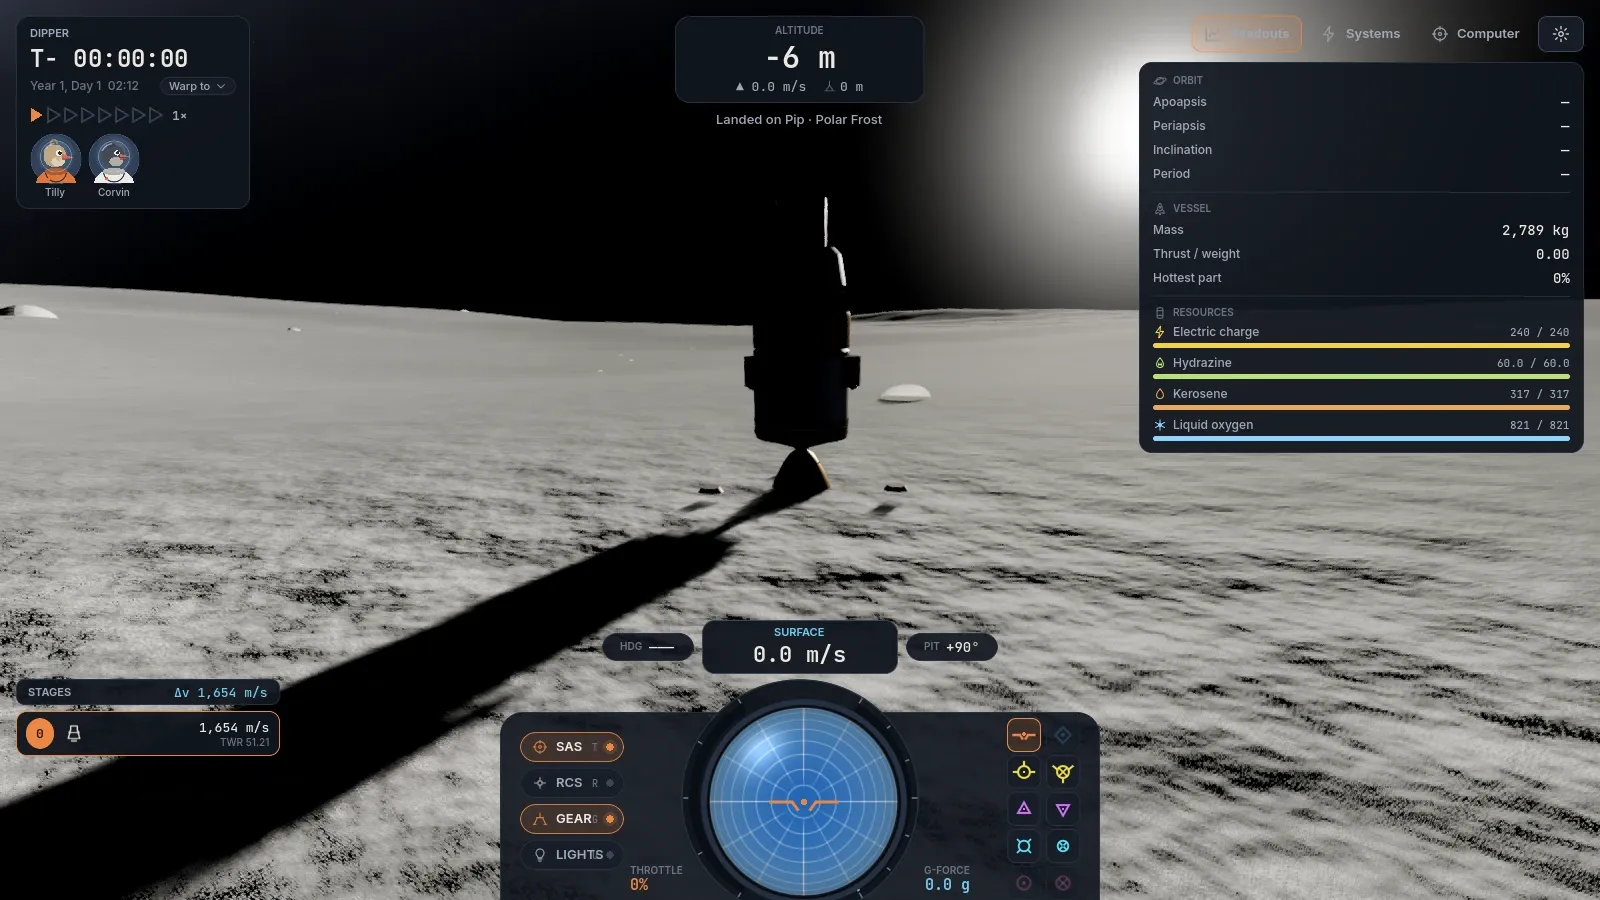Click the STAGES header with Δv total
This screenshot has height=900, width=1600.
(148, 692)
